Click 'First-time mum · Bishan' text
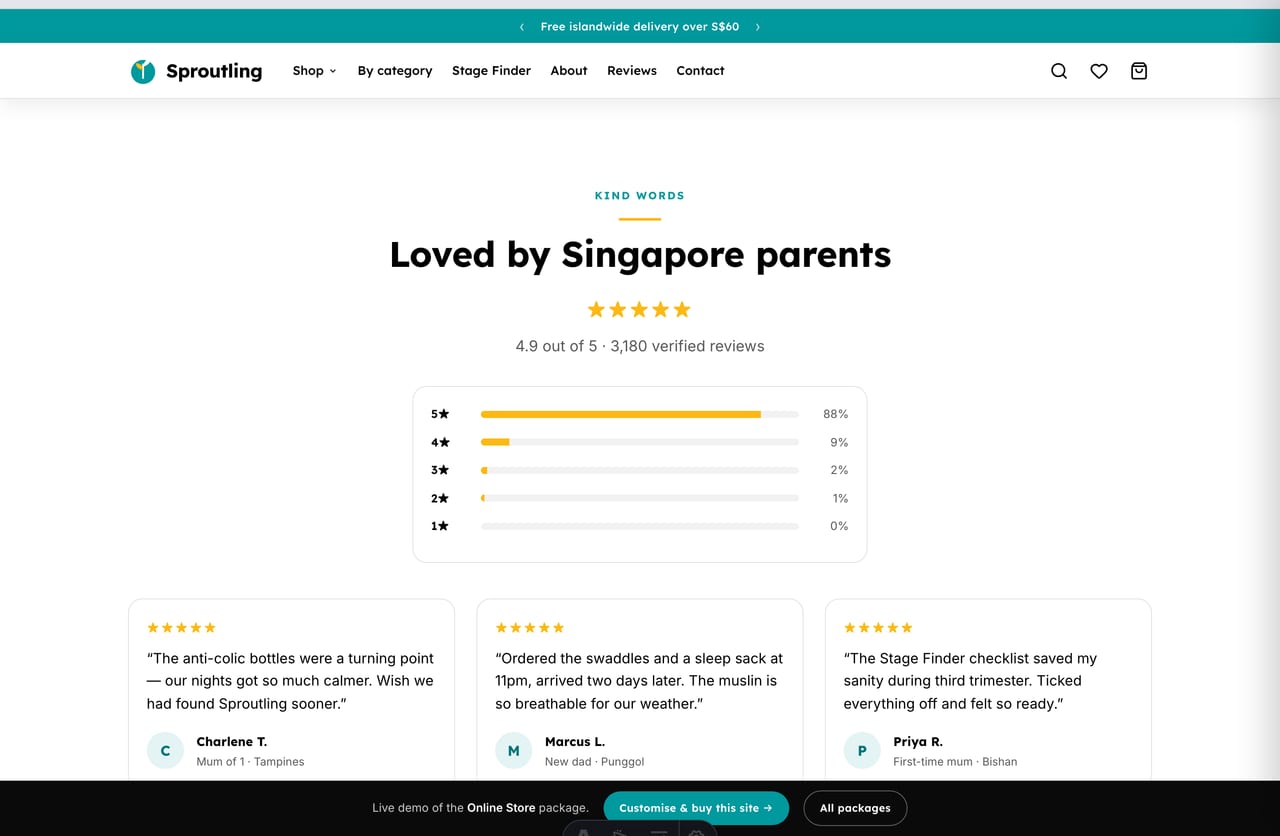The height and width of the screenshot is (836, 1280). pos(955,762)
